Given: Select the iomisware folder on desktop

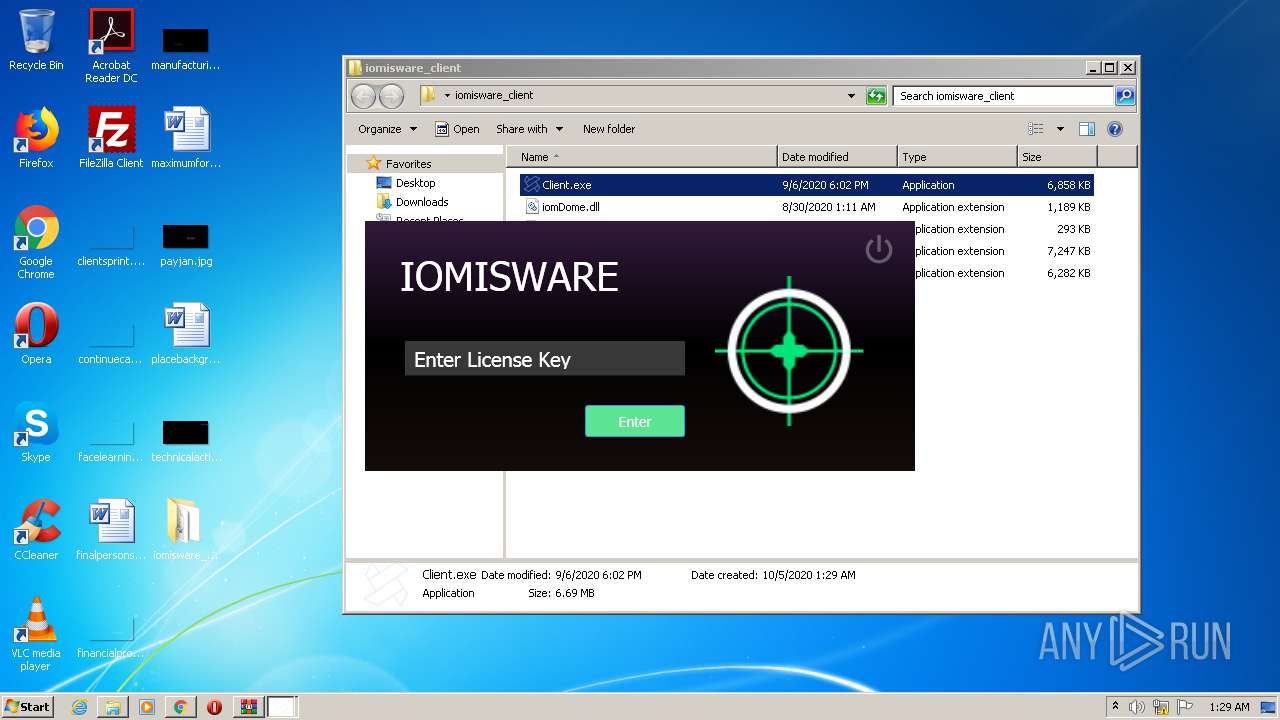Looking at the screenshot, I should 186,530.
